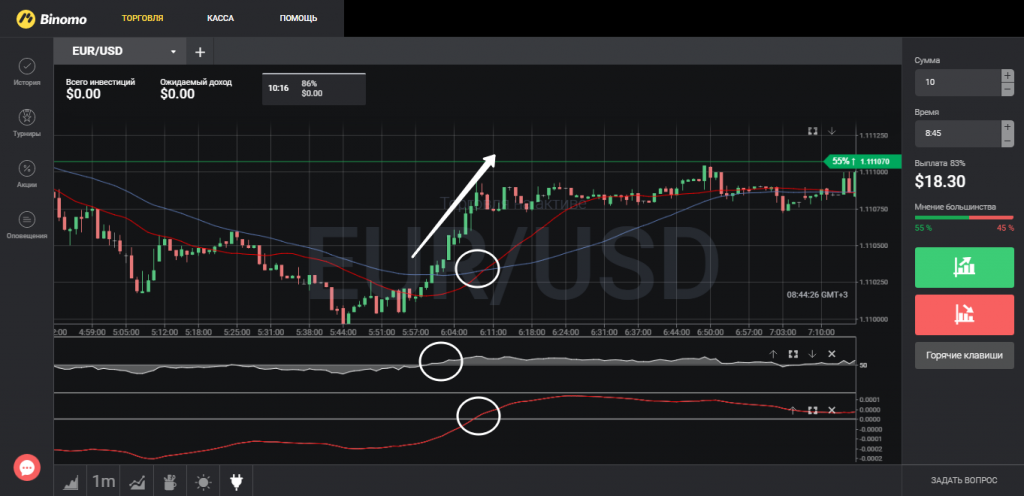Screen dimensions: 1024x496
Task: Click ЗАДАТЬ ВОПРОС link
Action: pyautogui.click(x=964, y=480)
